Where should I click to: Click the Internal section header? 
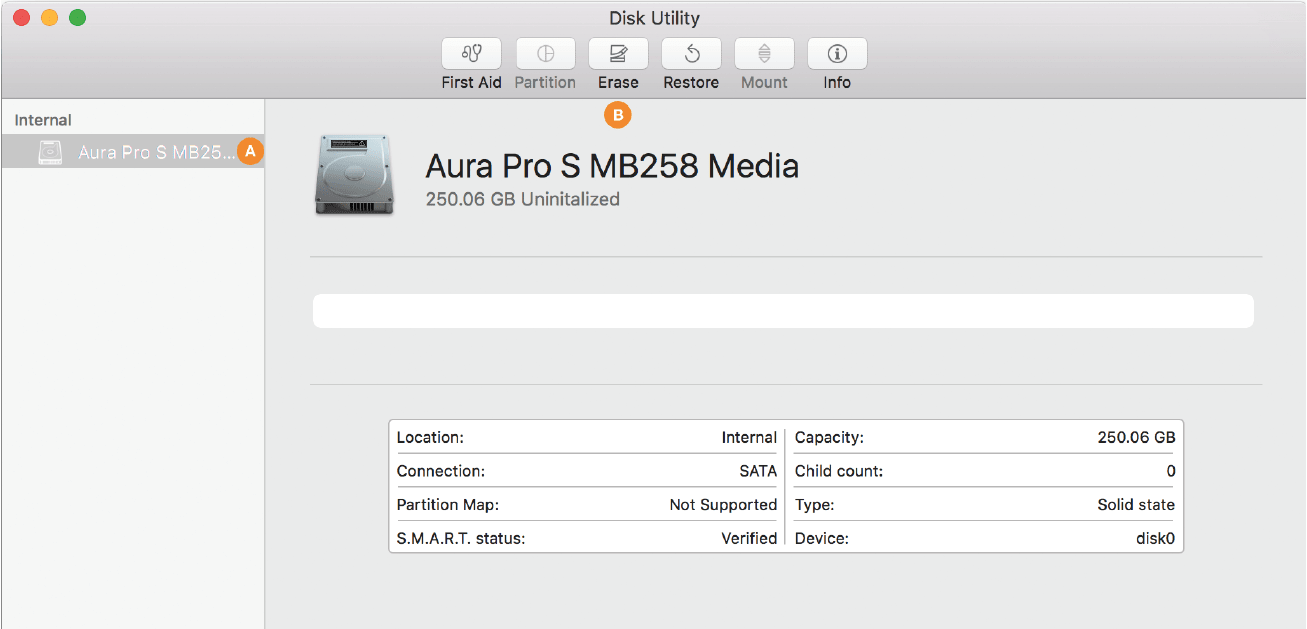[43, 120]
